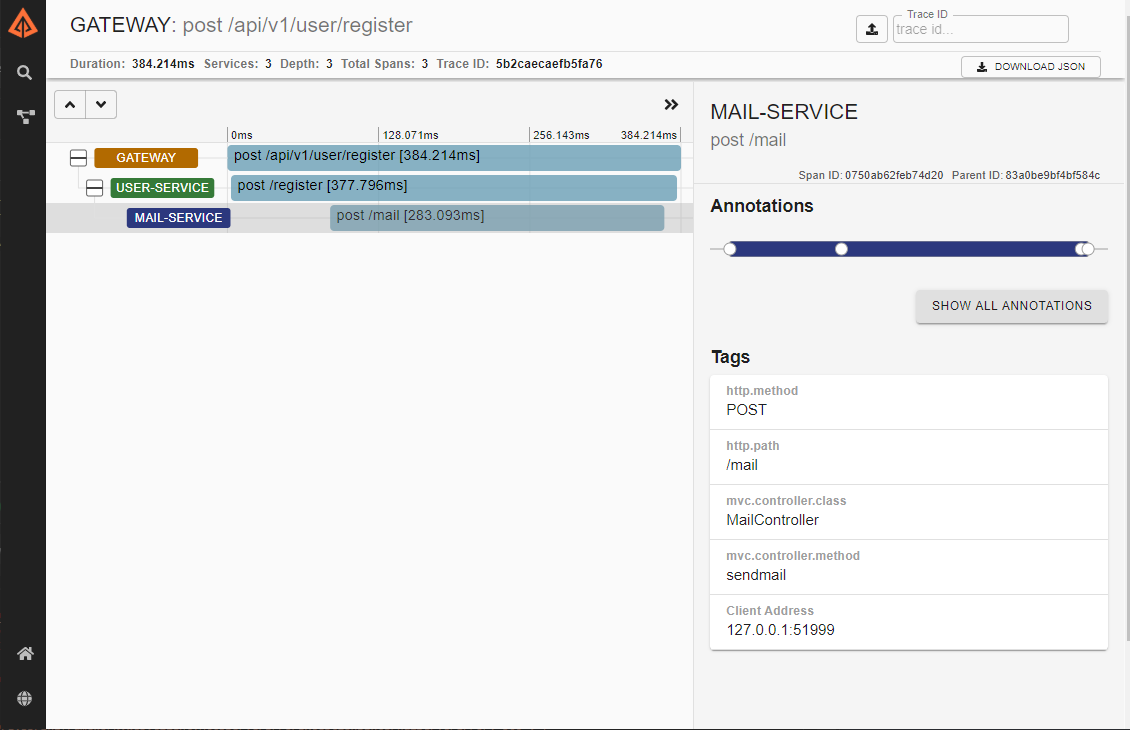Image resolution: width=1130 pixels, height=730 pixels.
Task: Click the 256.143ms timeline tick label
Action: tap(561, 135)
